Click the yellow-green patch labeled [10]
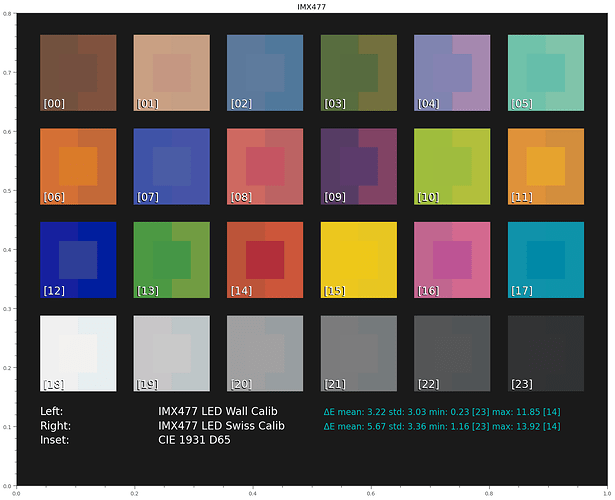Image resolution: width=615 pixels, height=500 pixels. tap(452, 166)
